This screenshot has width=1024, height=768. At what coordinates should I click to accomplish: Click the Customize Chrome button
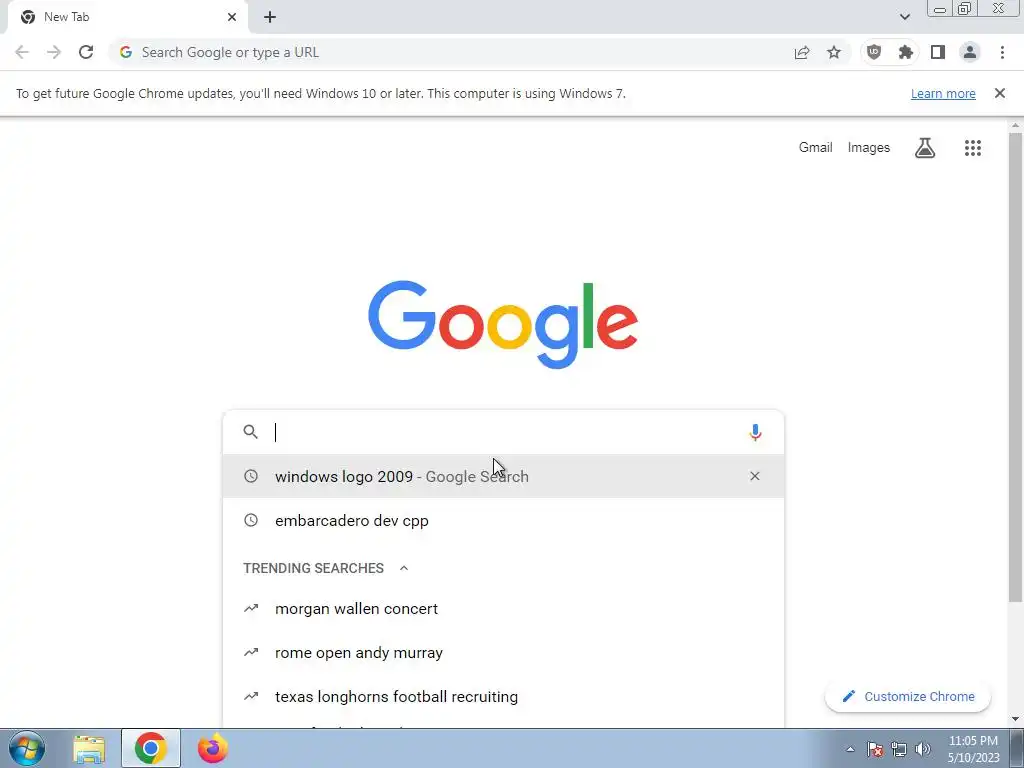908,697
